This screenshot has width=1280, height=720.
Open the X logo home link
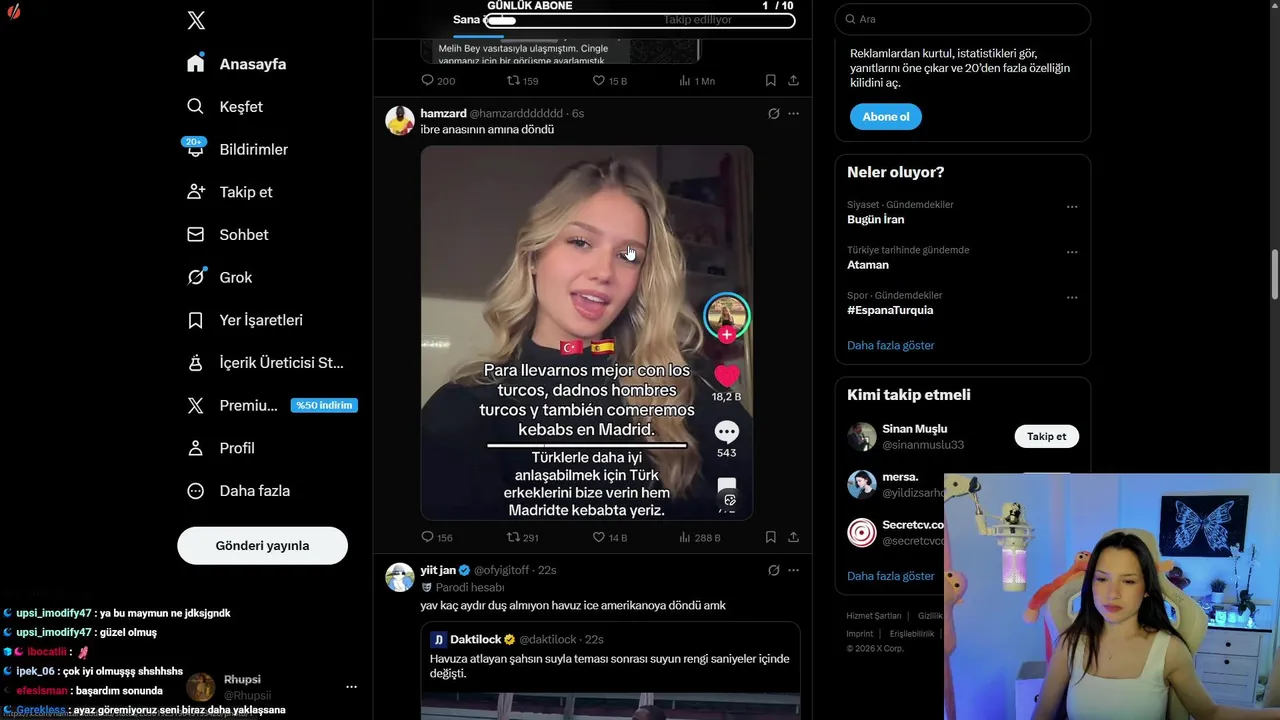(x=196, y=20)
